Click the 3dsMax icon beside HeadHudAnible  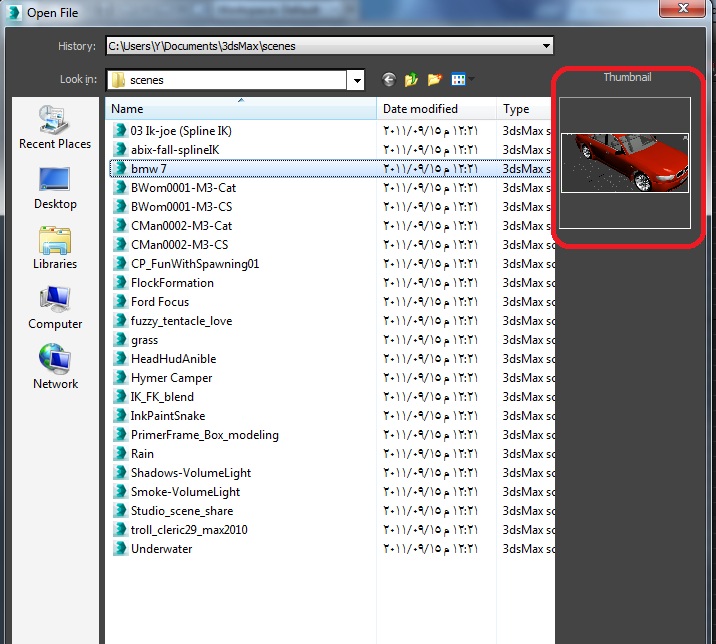(x=120, y=359)
